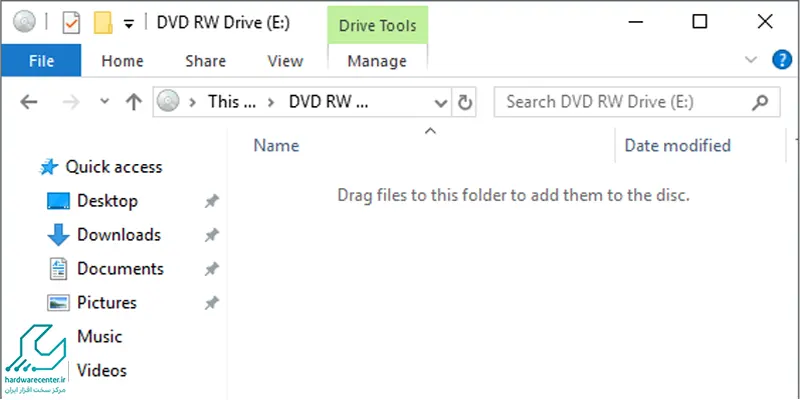Select Downloads in Quick access
Viewport: 800px width, 400px height.
click(x=118, y=235)
